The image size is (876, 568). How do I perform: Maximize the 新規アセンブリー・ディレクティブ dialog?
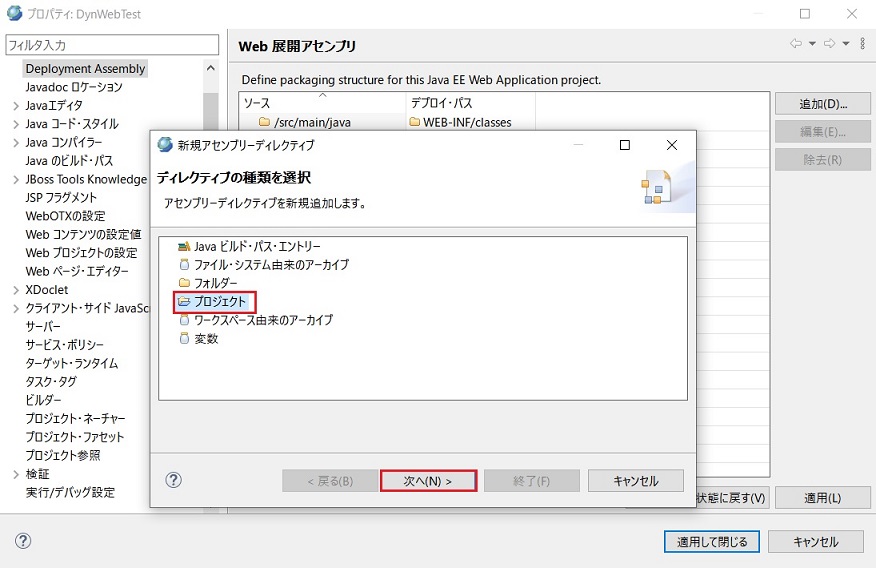pyautogui.click(x=625, y=145)
